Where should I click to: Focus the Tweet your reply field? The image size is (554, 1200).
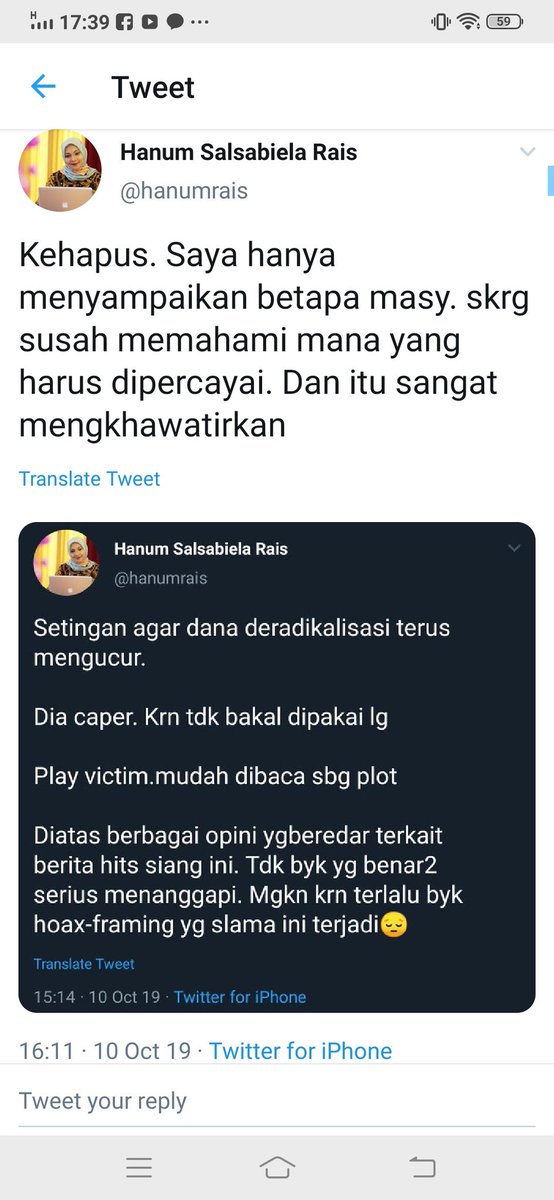tap(277, 1102)
